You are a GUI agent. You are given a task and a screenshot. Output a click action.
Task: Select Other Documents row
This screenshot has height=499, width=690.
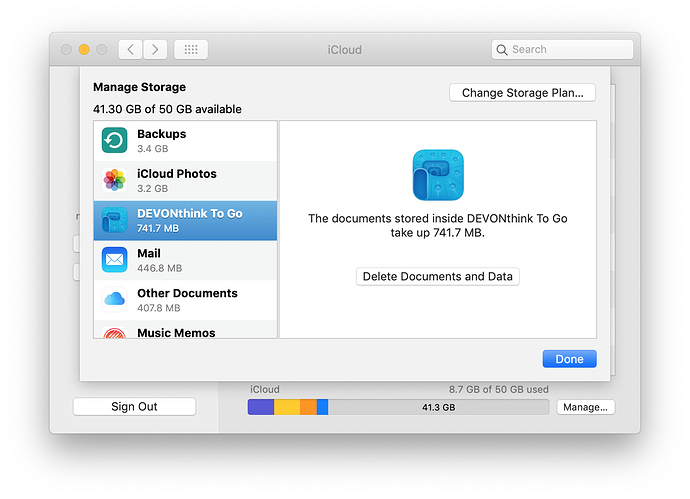tap(185, 300)
